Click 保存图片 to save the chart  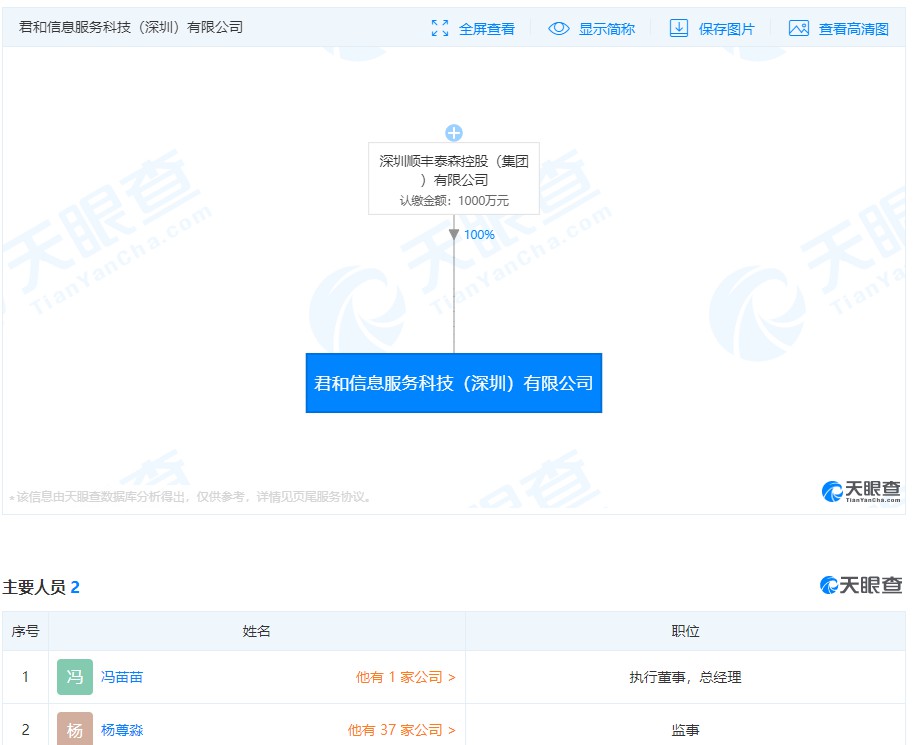pos(727,29)
